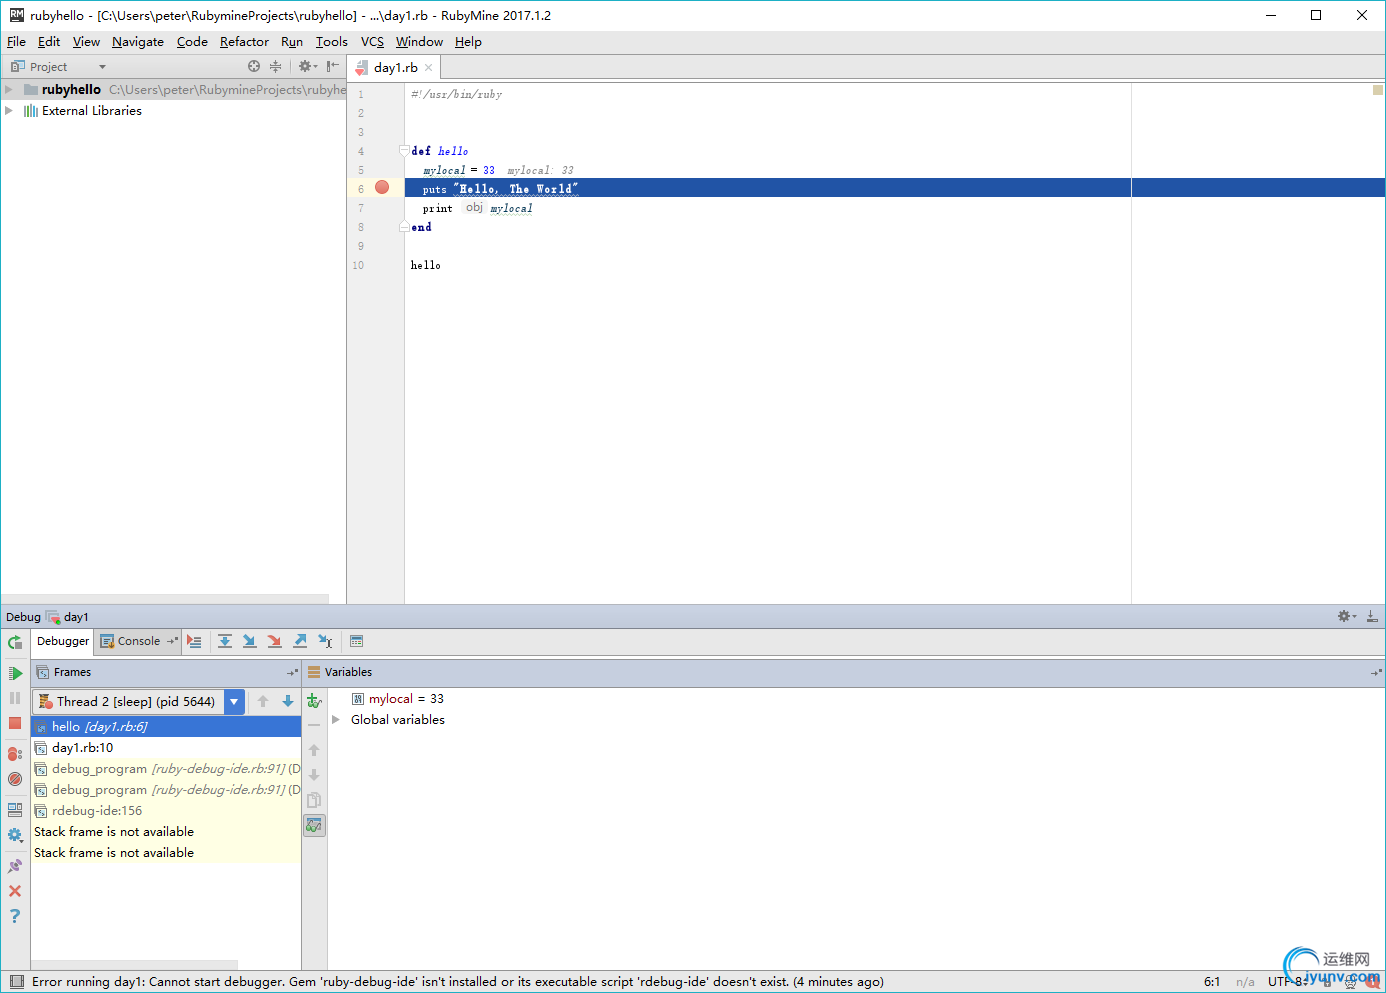
Task: Open the Run menu
Action: point(292,42)
